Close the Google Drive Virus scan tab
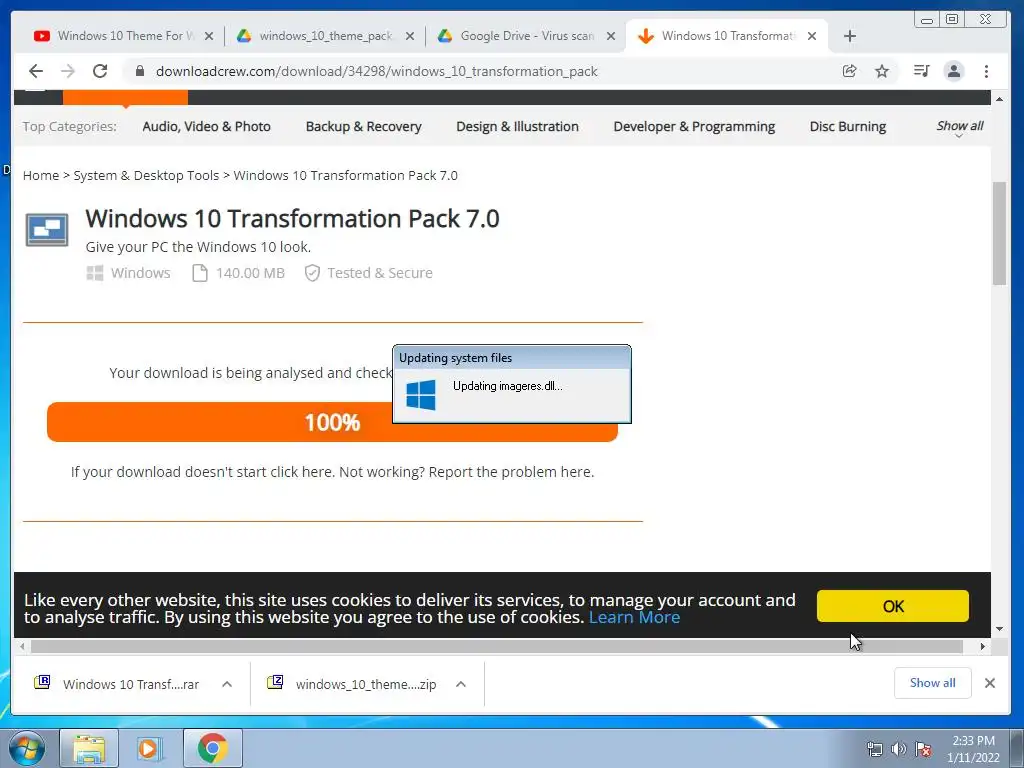Screen dimensions: 1024x768 [x=611, y=36]
